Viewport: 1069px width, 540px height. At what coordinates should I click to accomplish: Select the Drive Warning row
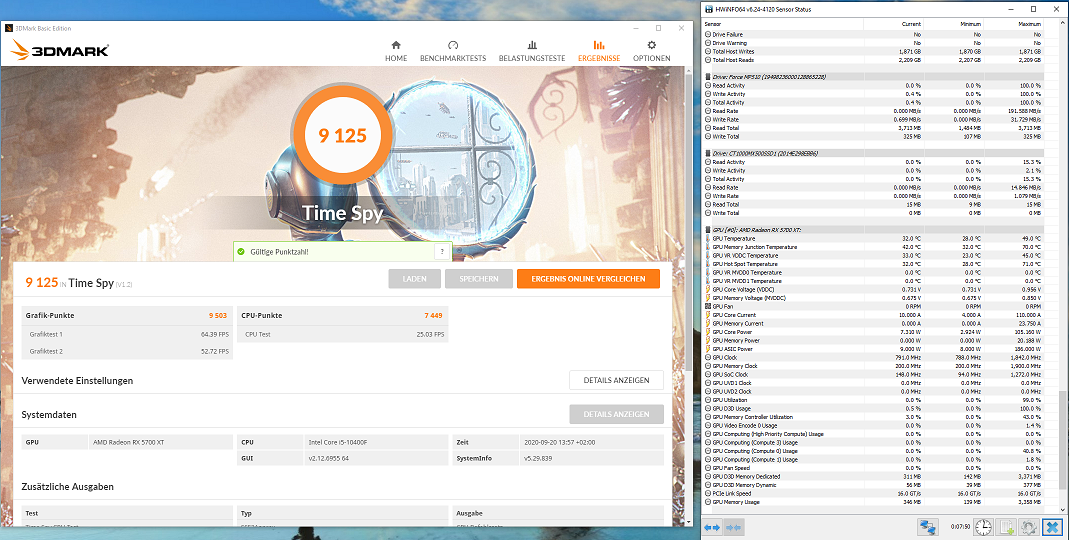click(x=873, y=43)
